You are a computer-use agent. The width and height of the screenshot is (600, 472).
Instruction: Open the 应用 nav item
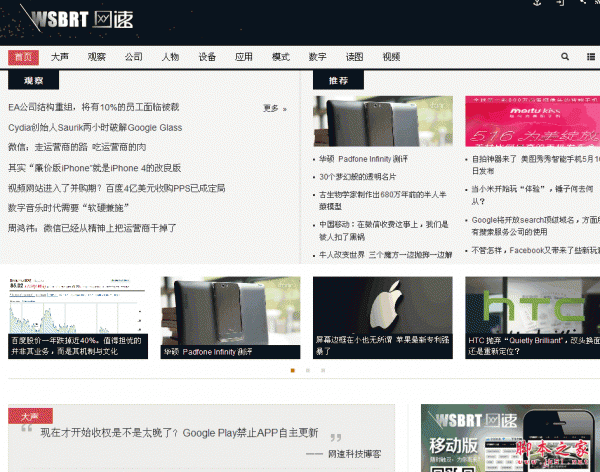point(244,57)
